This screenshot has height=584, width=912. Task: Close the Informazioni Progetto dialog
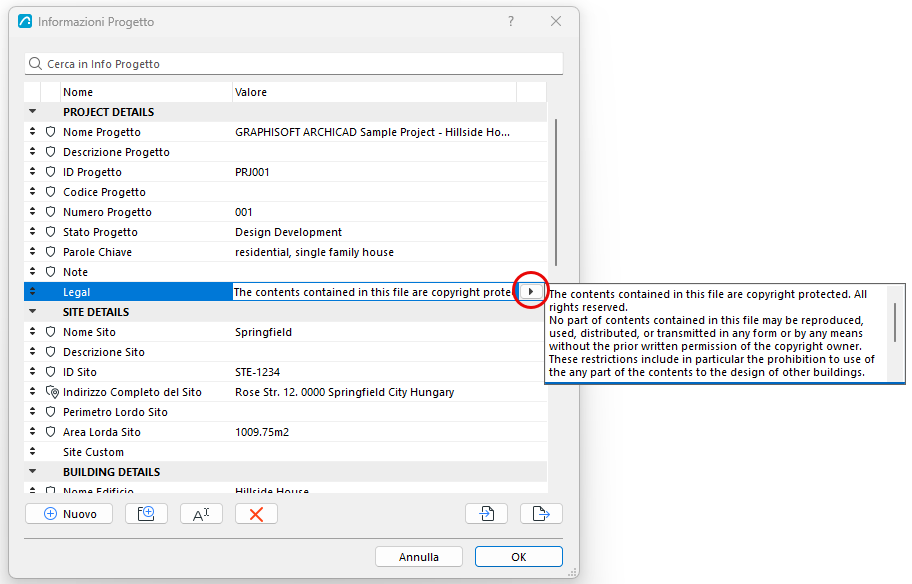tap(556, 22)
